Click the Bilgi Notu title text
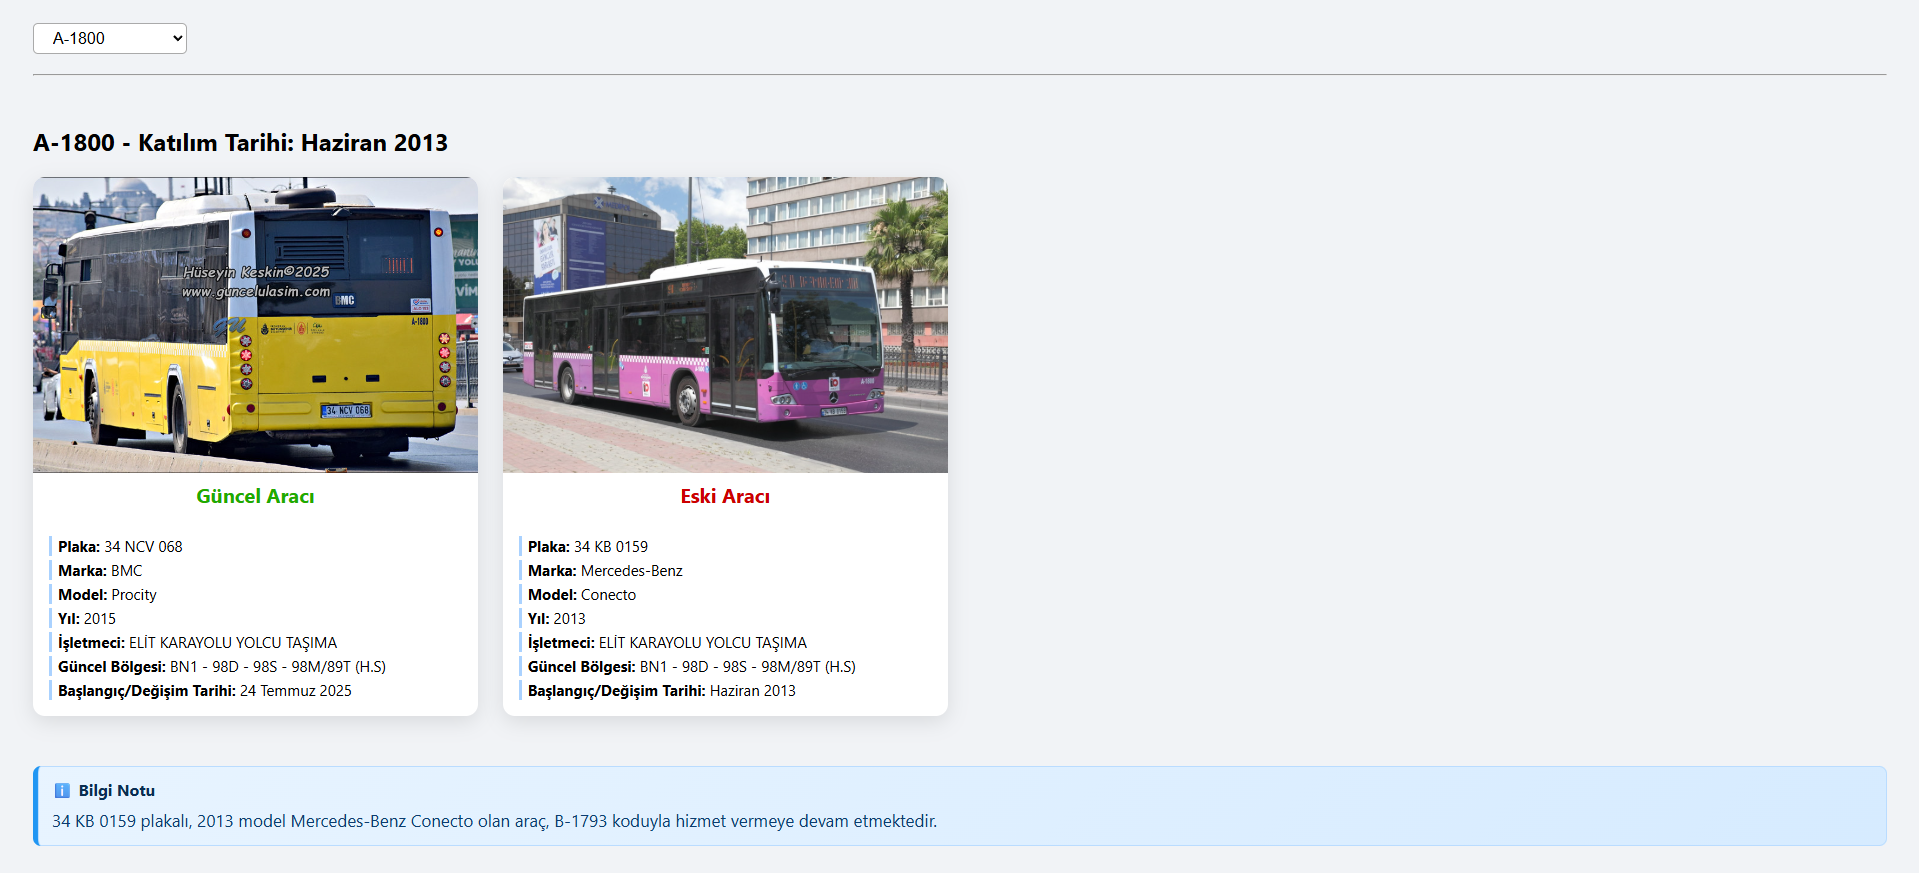The width and height of the screenshot is (1919, 873). pos(117,791)
